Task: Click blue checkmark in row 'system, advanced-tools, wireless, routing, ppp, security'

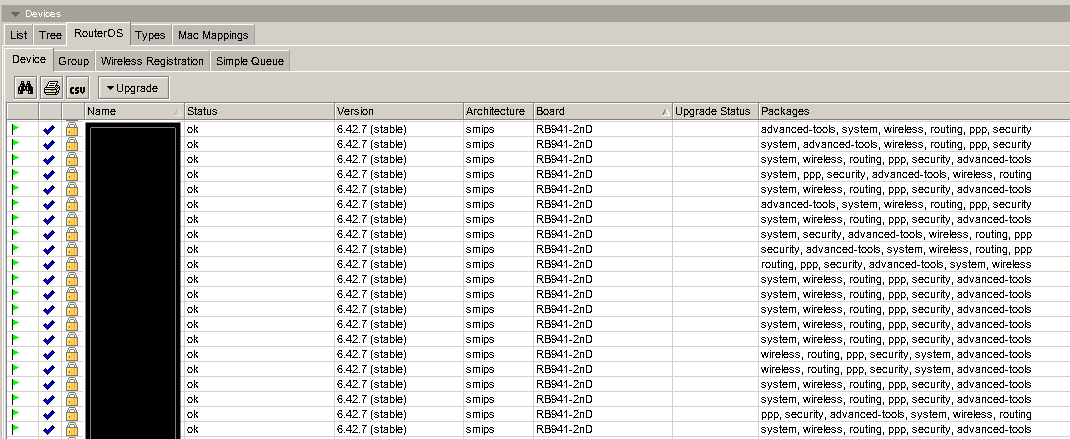Action: coord(48,145)
